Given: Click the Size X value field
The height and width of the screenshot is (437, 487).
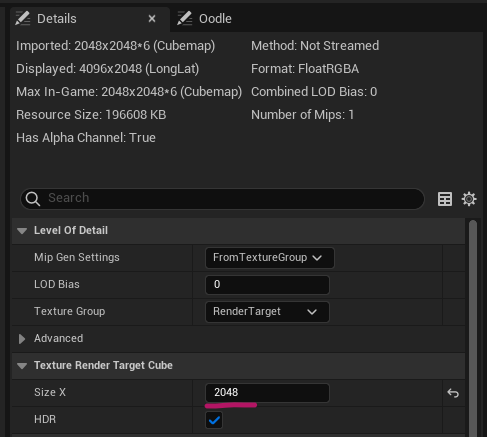Looking at the screenshot, I should (x=267, y=393).
